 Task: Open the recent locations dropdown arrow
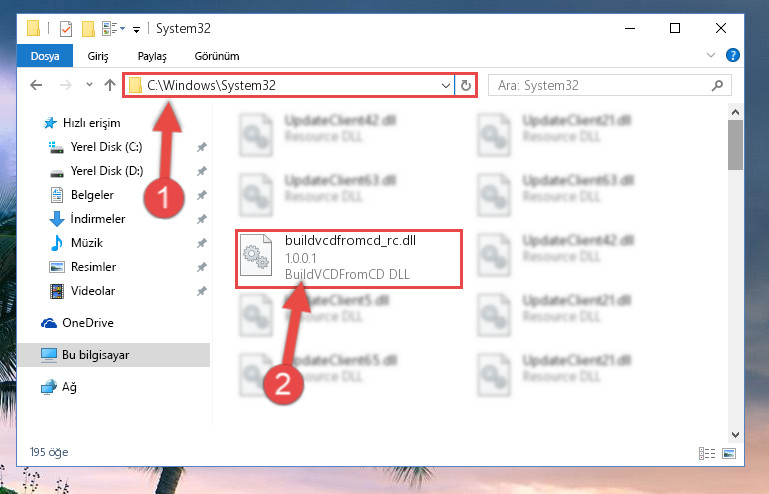point(89,85)
